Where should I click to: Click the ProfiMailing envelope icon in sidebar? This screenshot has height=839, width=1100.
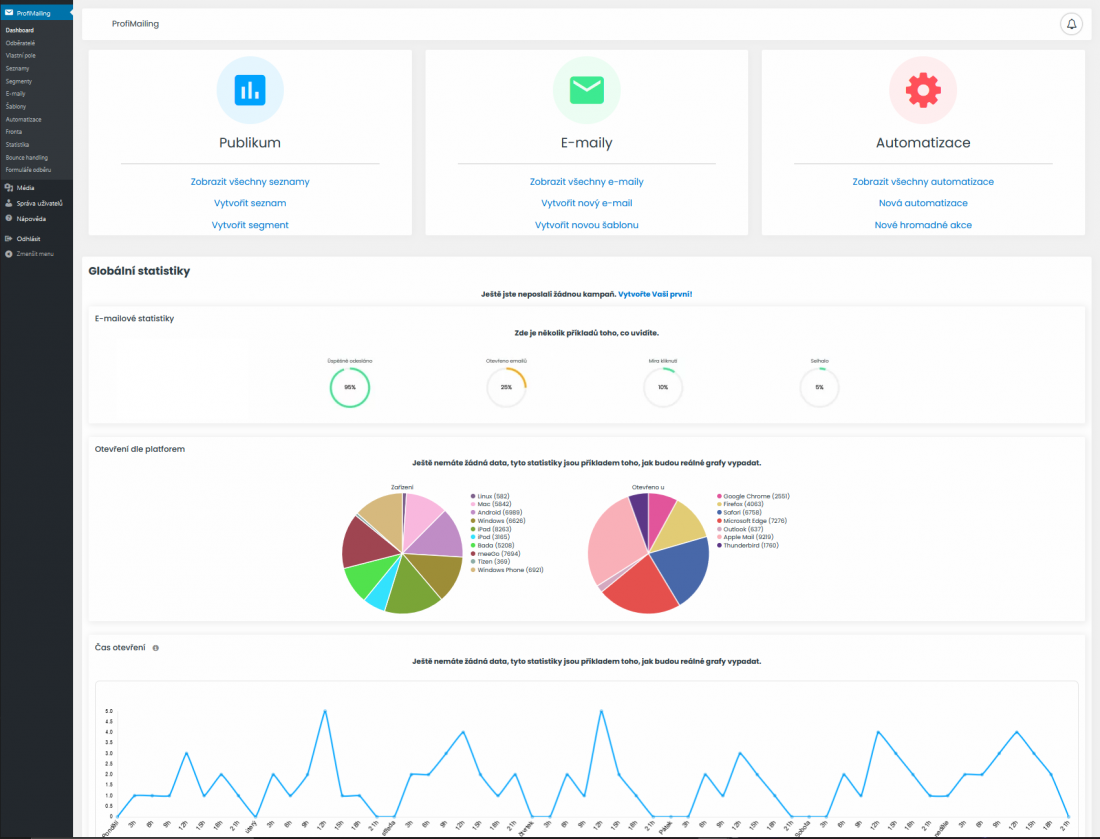[x=9, y=12]
